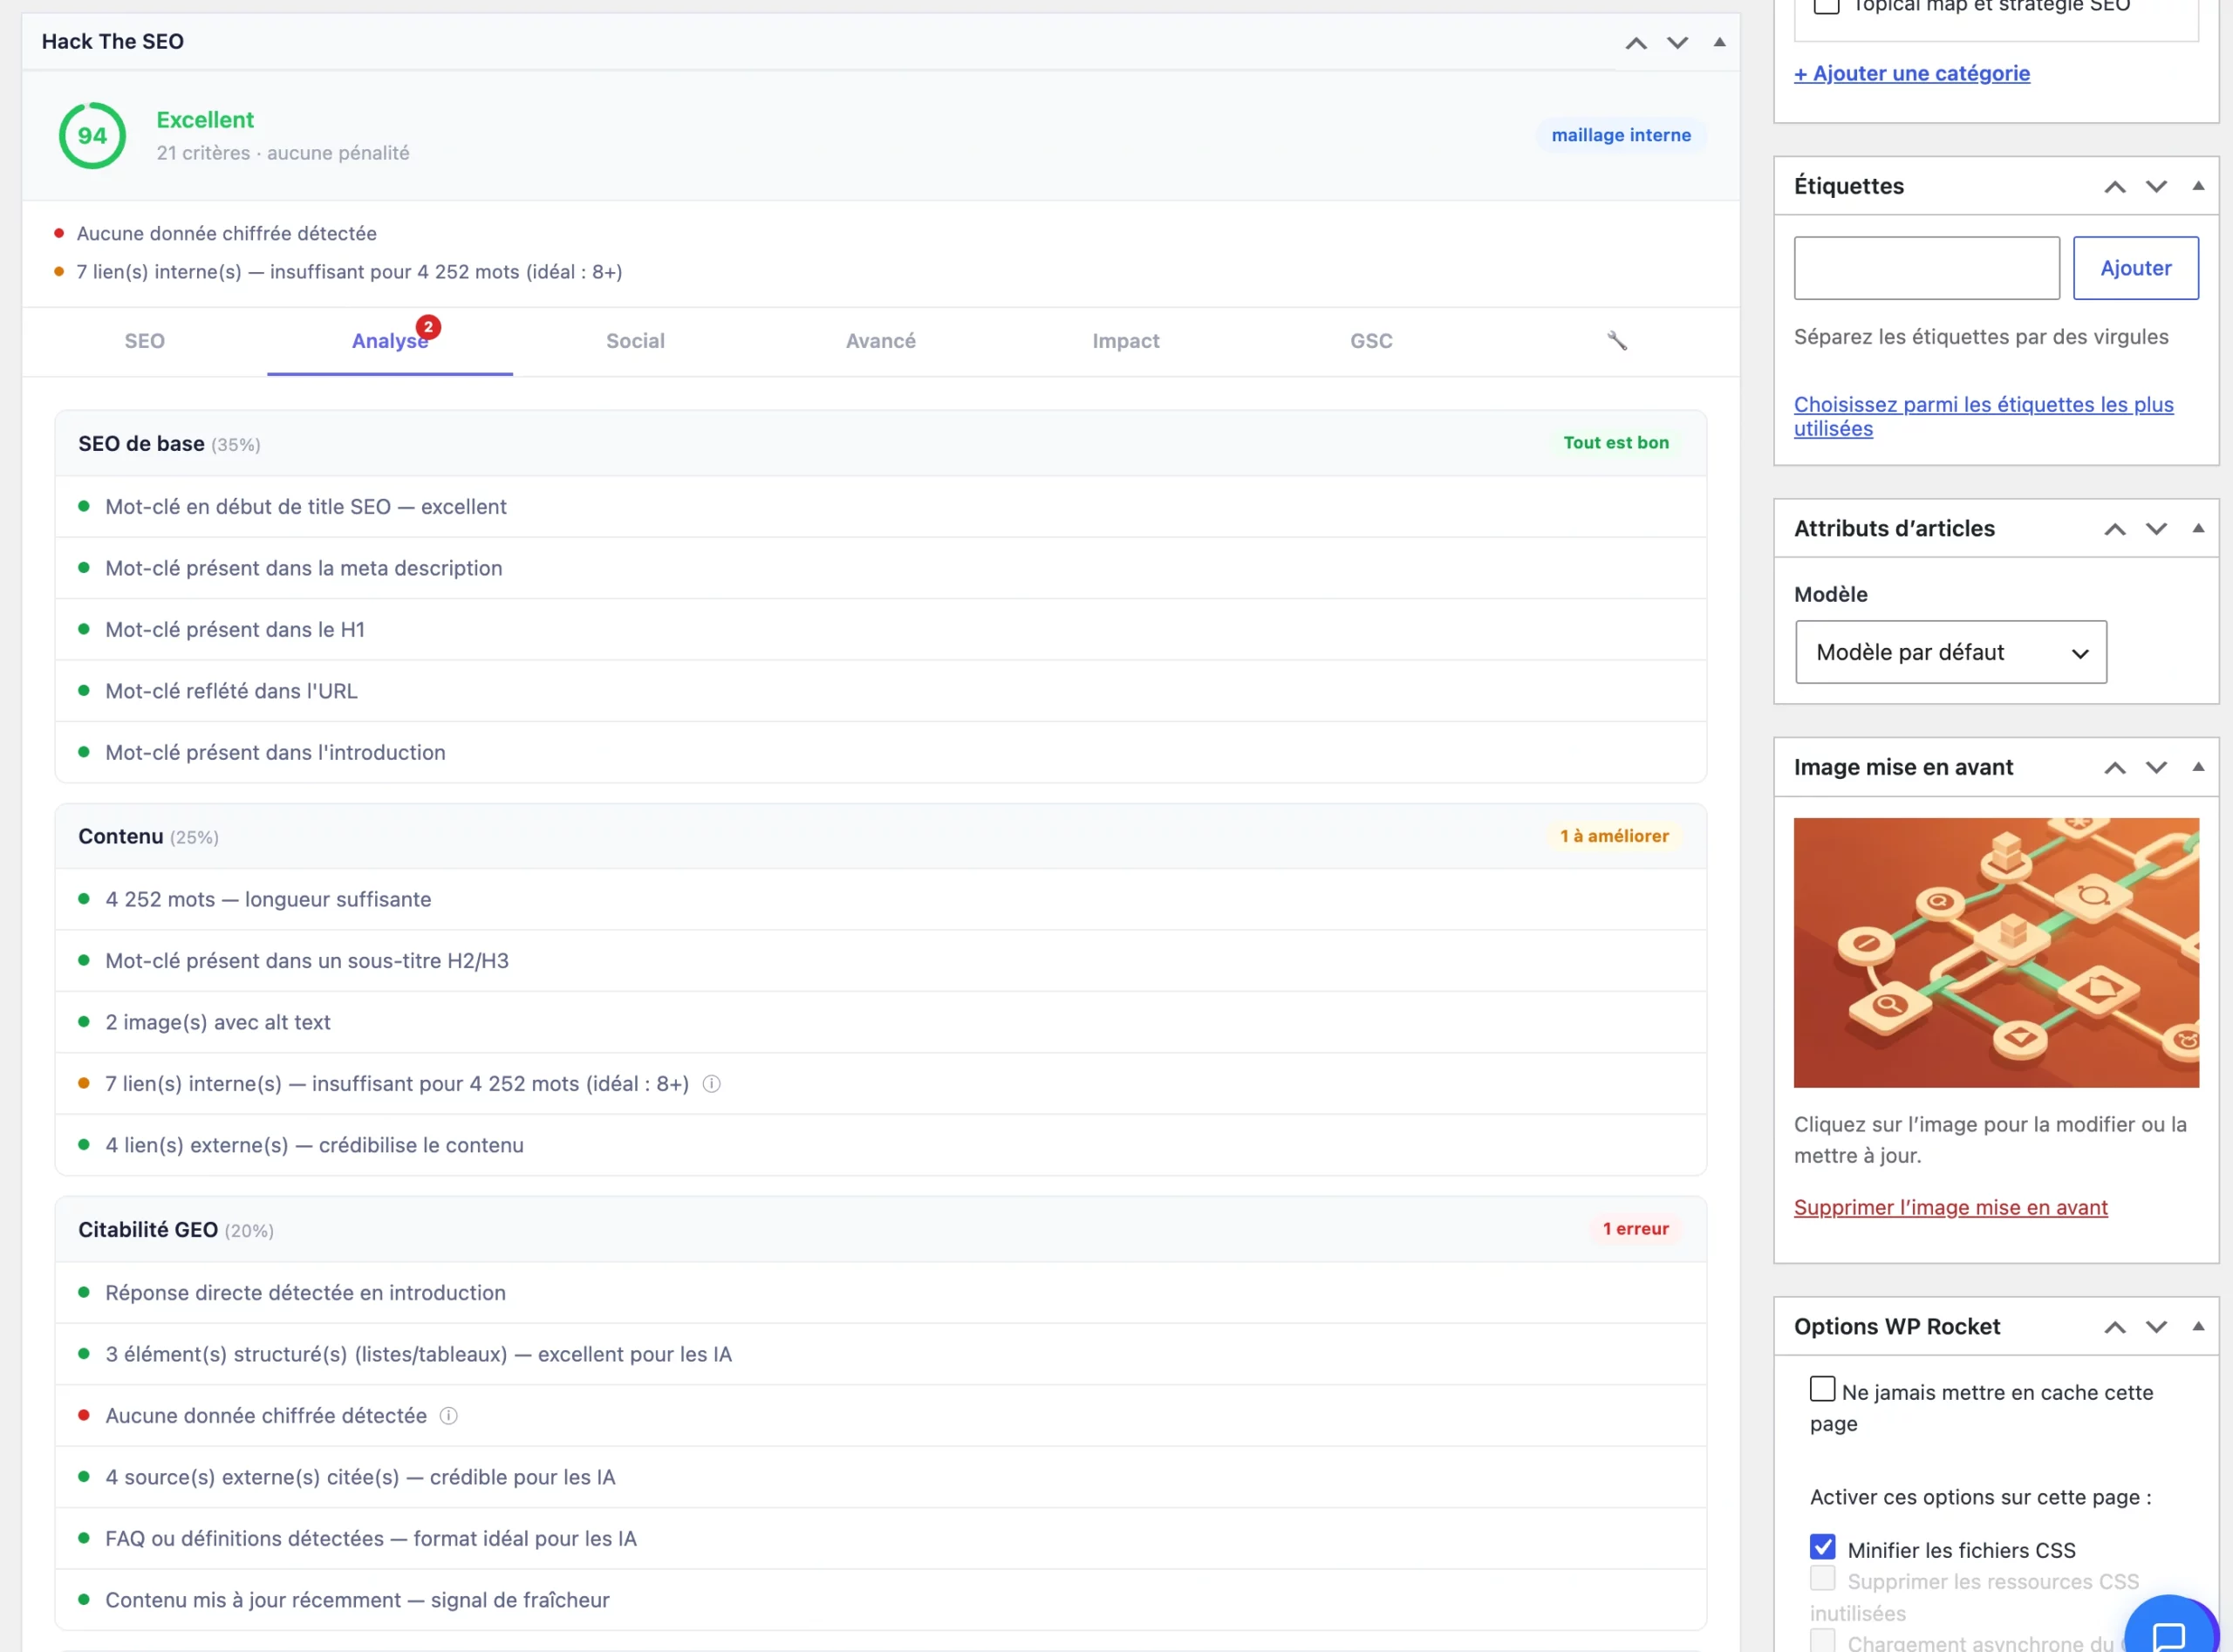Move Étiquettes panel up
The image size is (2233, 1652).
pos(2115,187)
